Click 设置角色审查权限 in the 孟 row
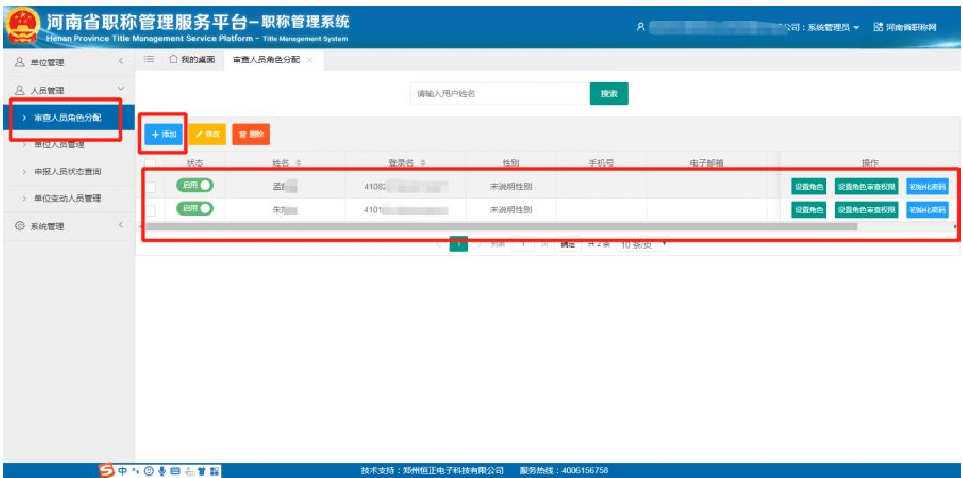 point(867,187)
